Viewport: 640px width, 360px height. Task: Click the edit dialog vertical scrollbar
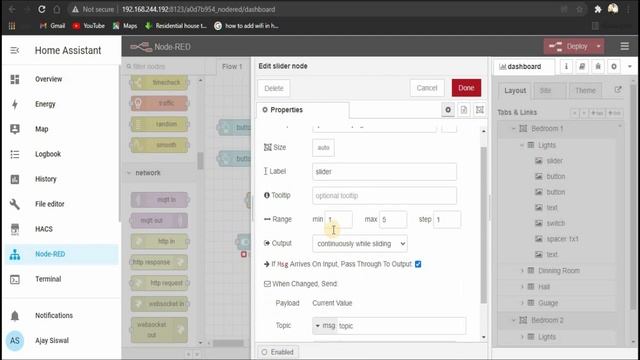click(484, 225)
